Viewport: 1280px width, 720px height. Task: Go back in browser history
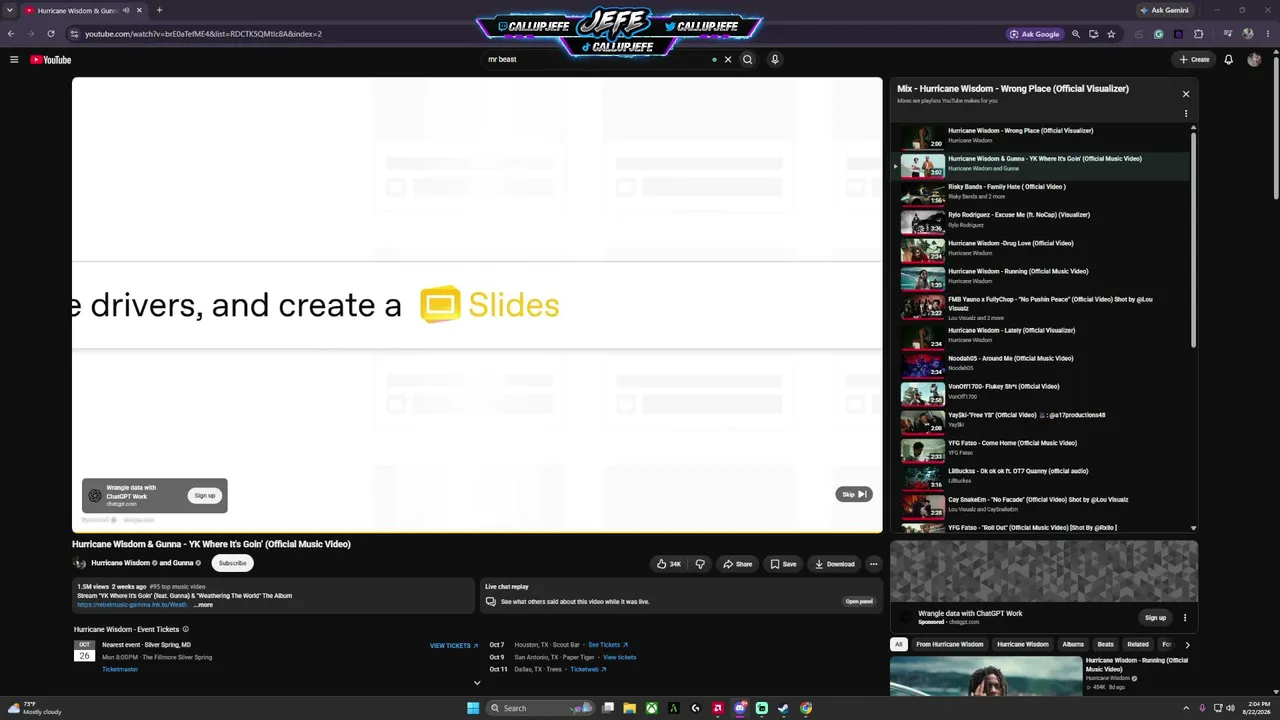coord(11,34)
